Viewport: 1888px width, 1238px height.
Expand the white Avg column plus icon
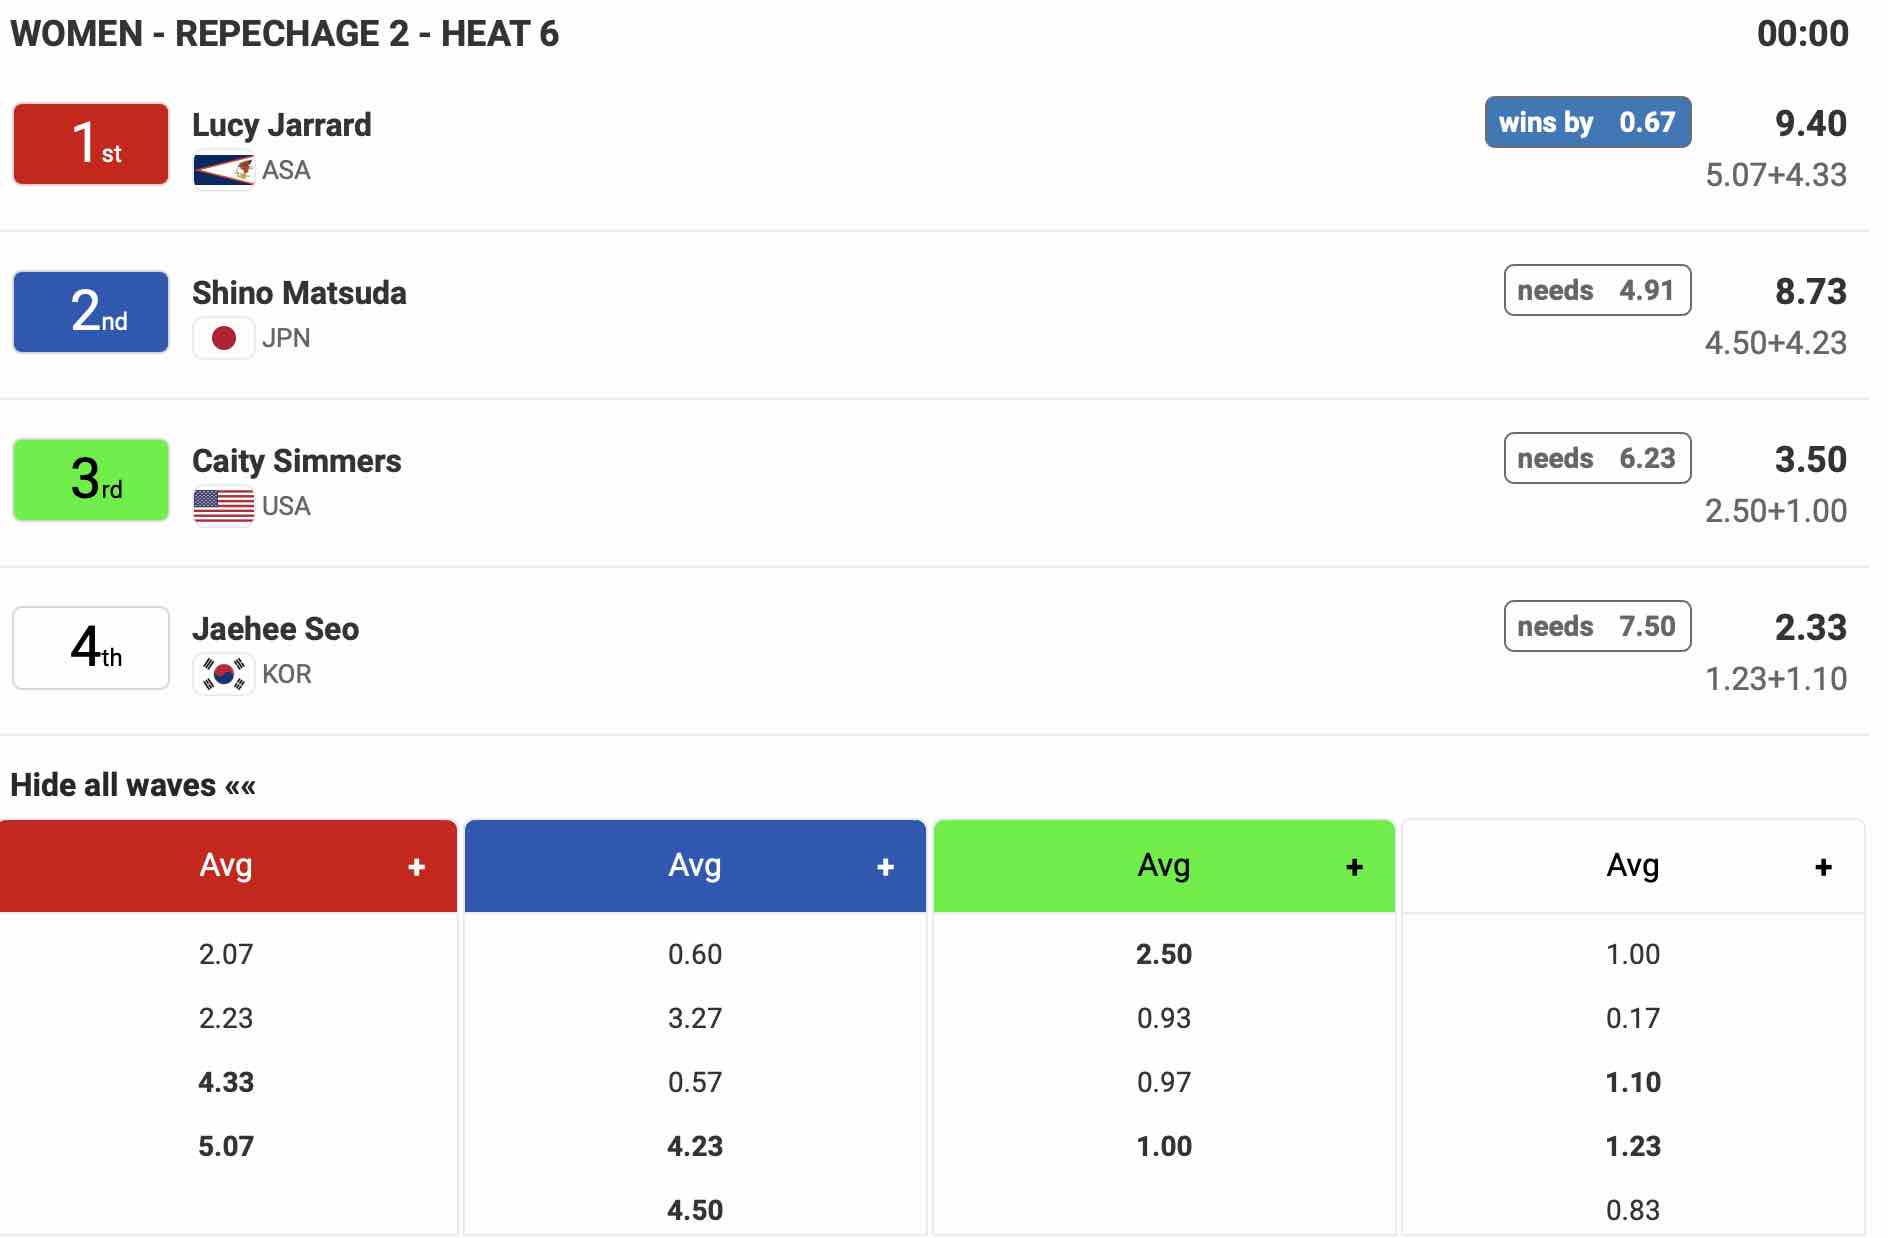[1823, 867]
